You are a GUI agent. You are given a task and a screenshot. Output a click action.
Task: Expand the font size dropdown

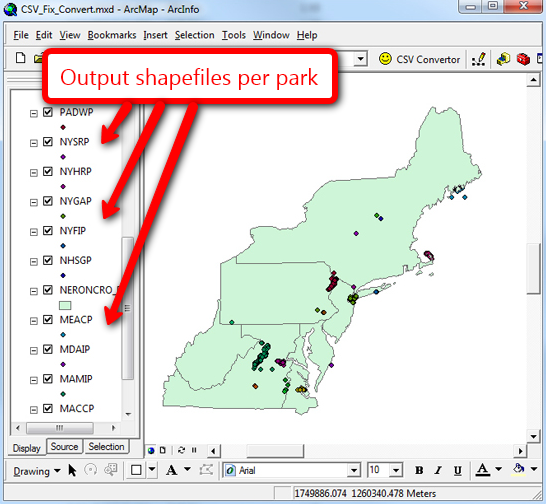(396, 471)
